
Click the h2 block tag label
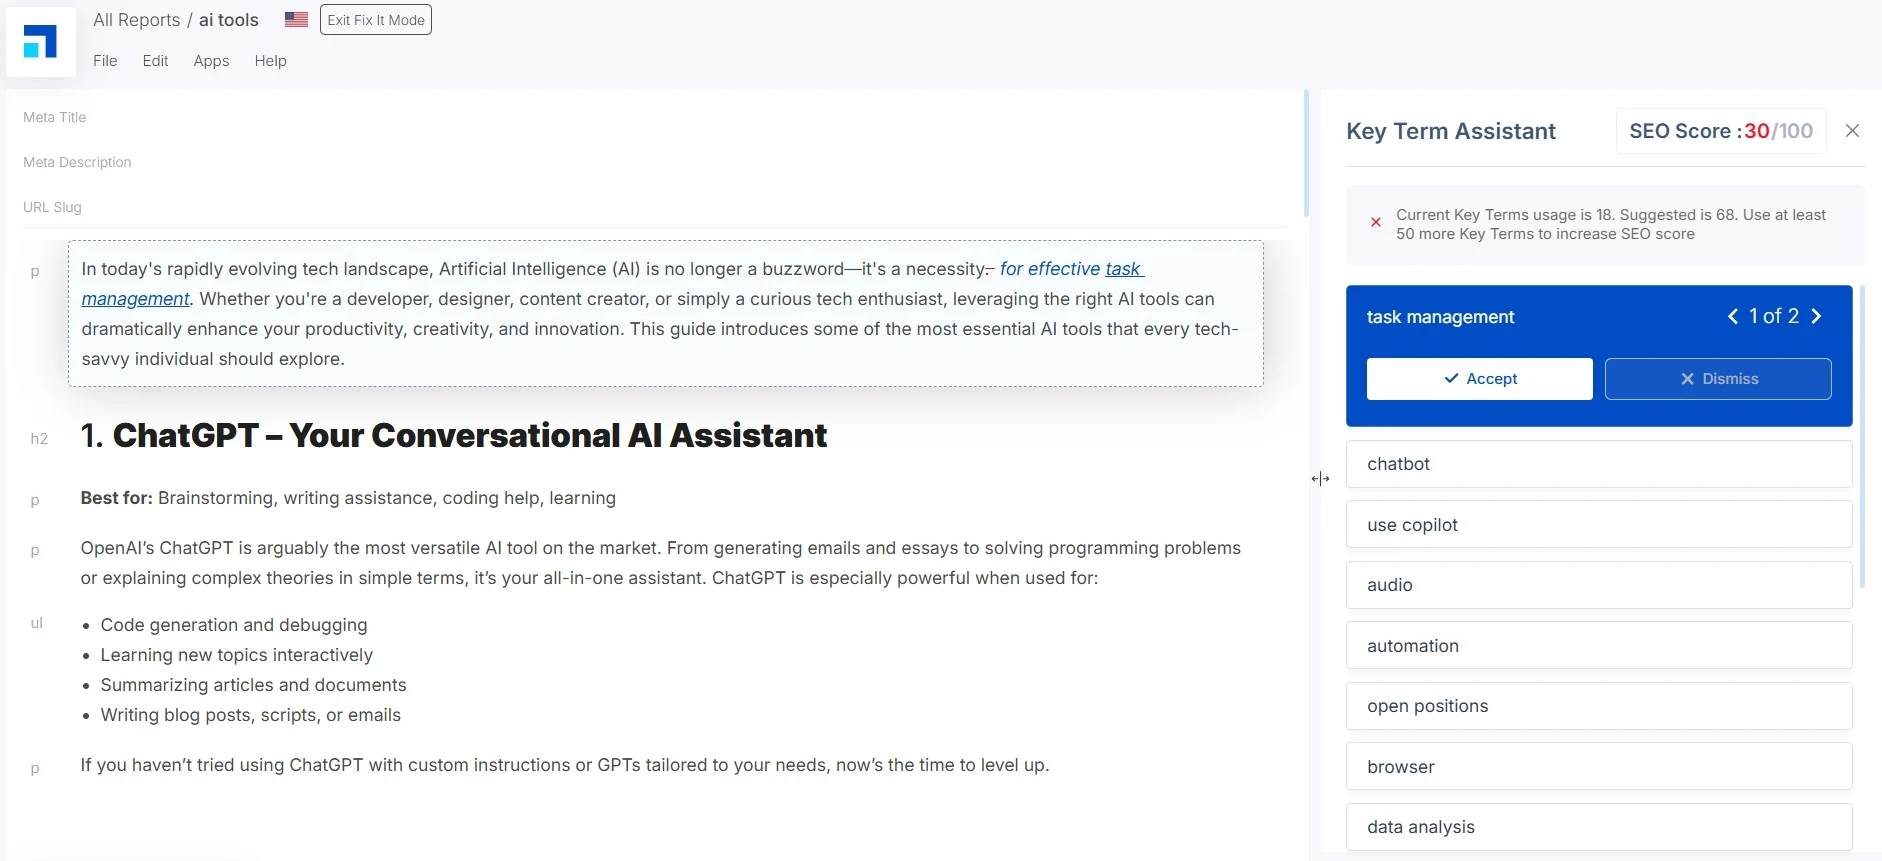[x=39, y=438]
